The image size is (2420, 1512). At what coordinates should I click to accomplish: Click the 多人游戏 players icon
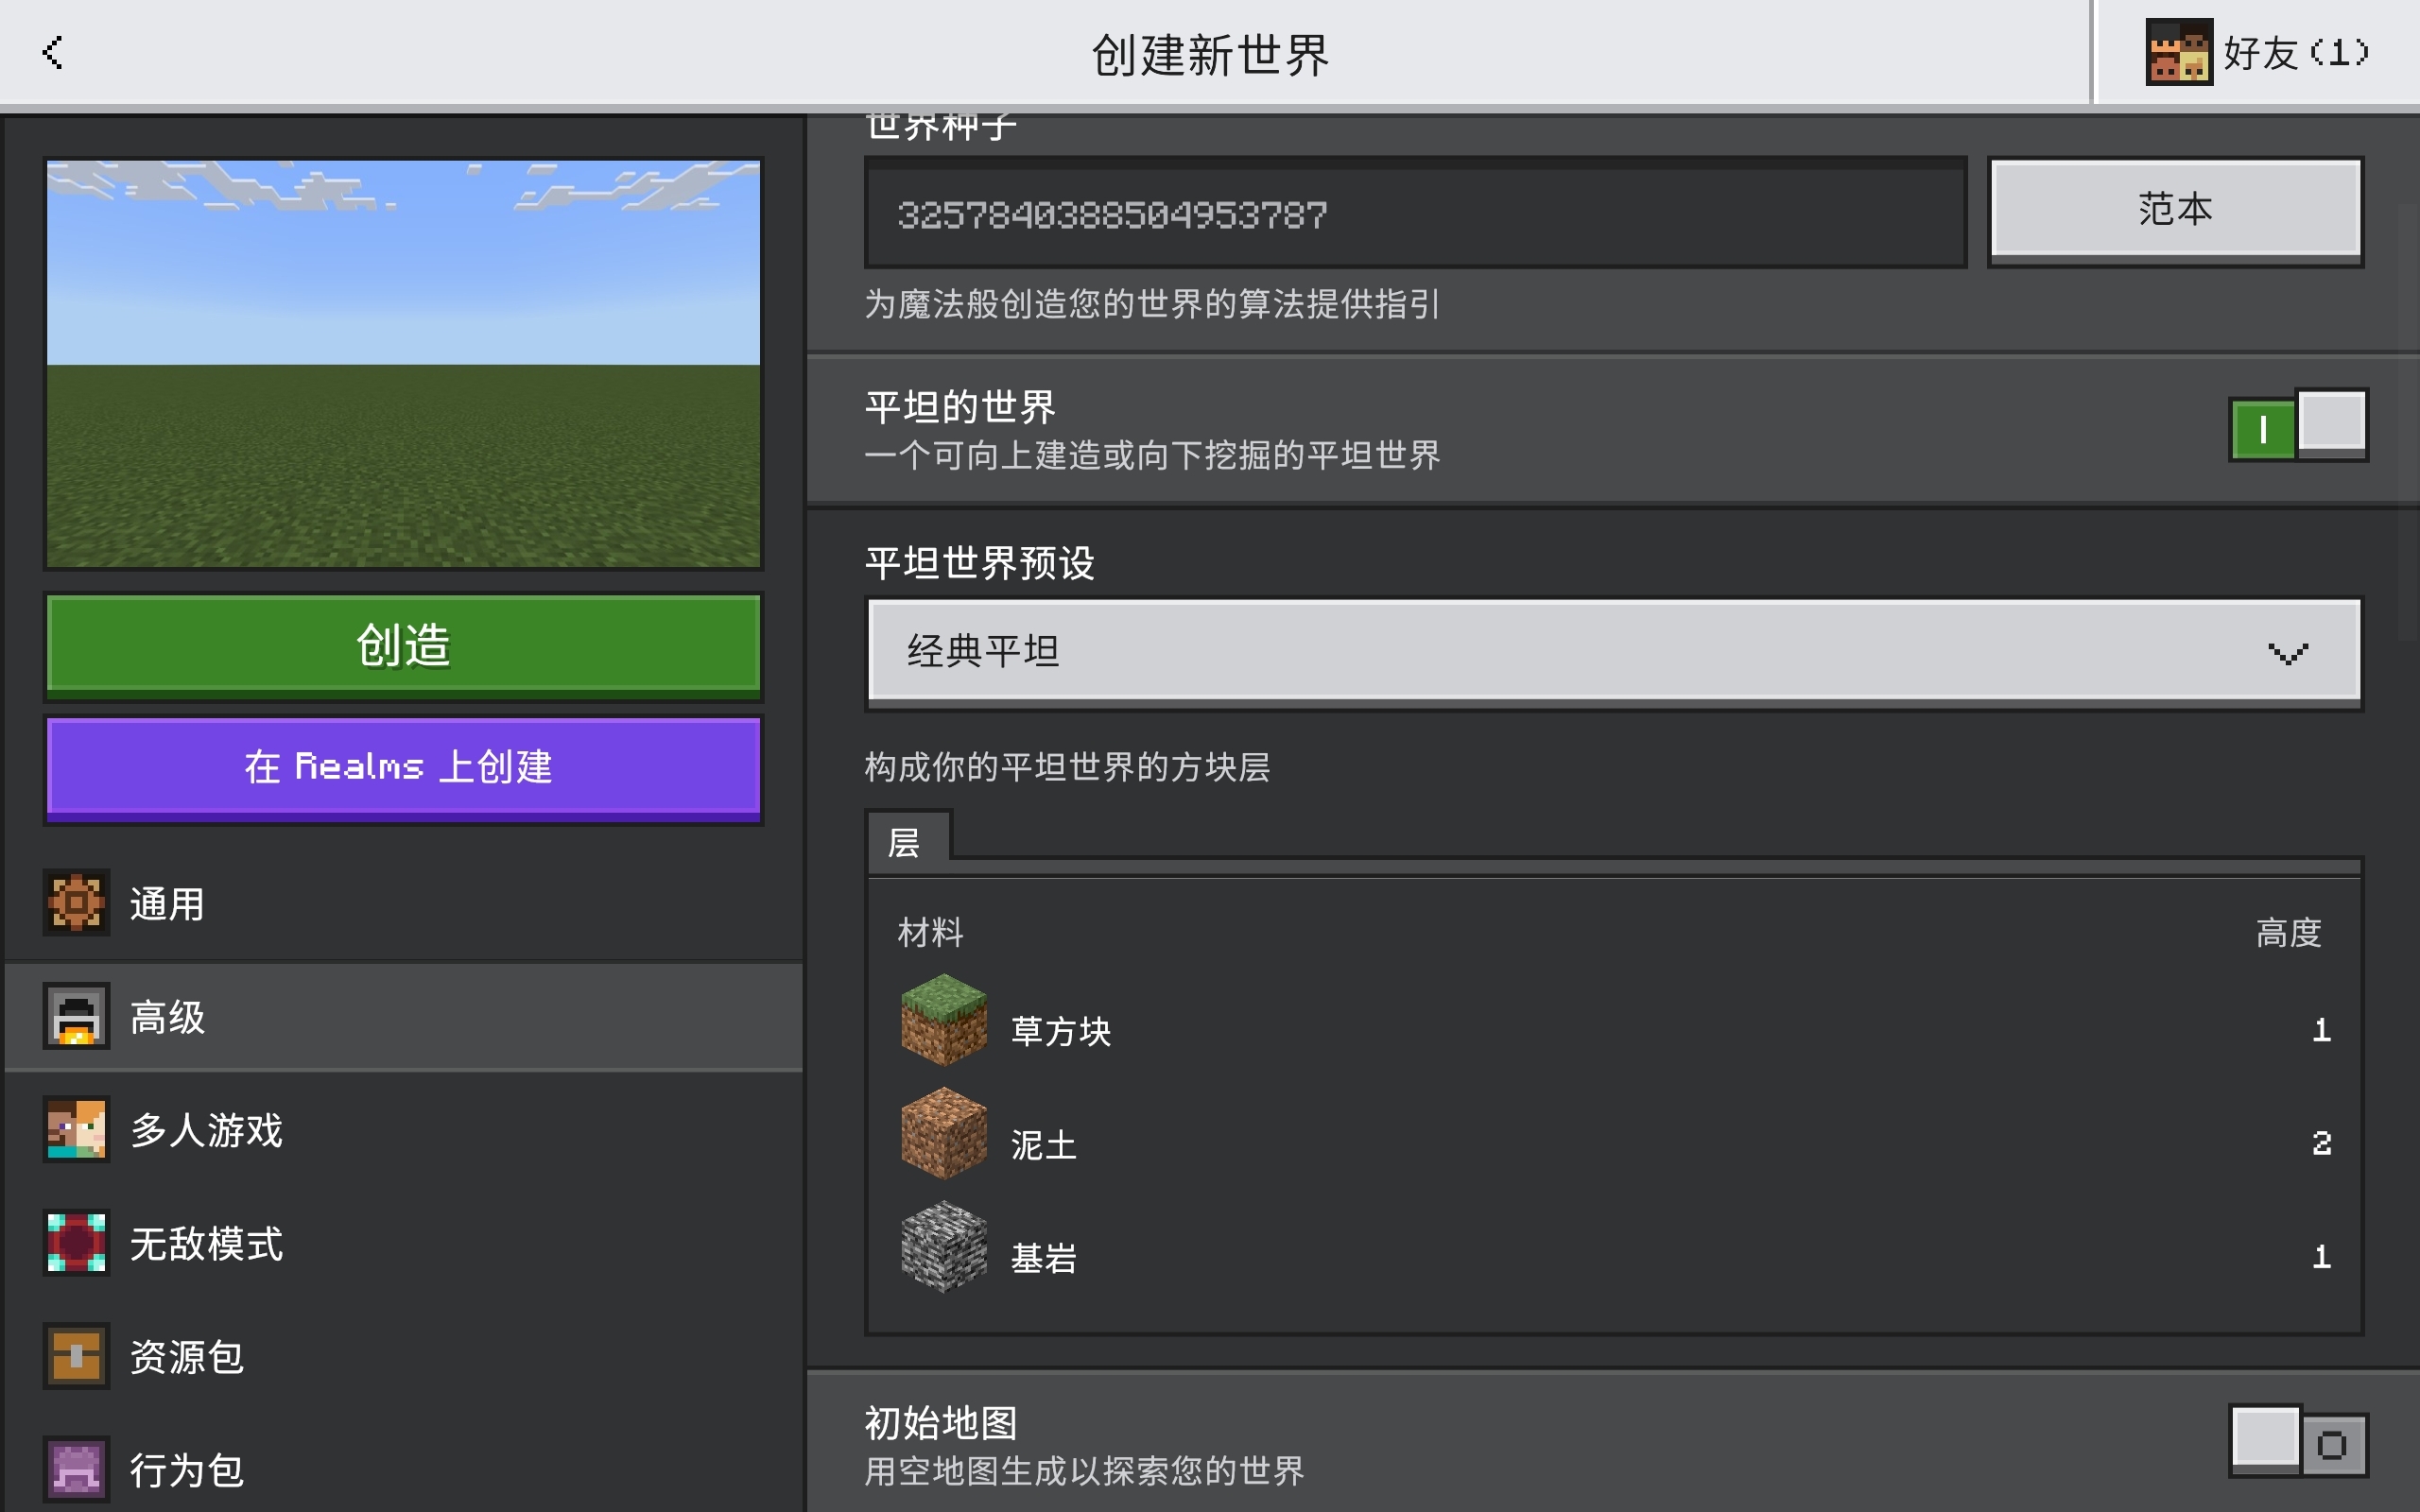[76, 1129]
